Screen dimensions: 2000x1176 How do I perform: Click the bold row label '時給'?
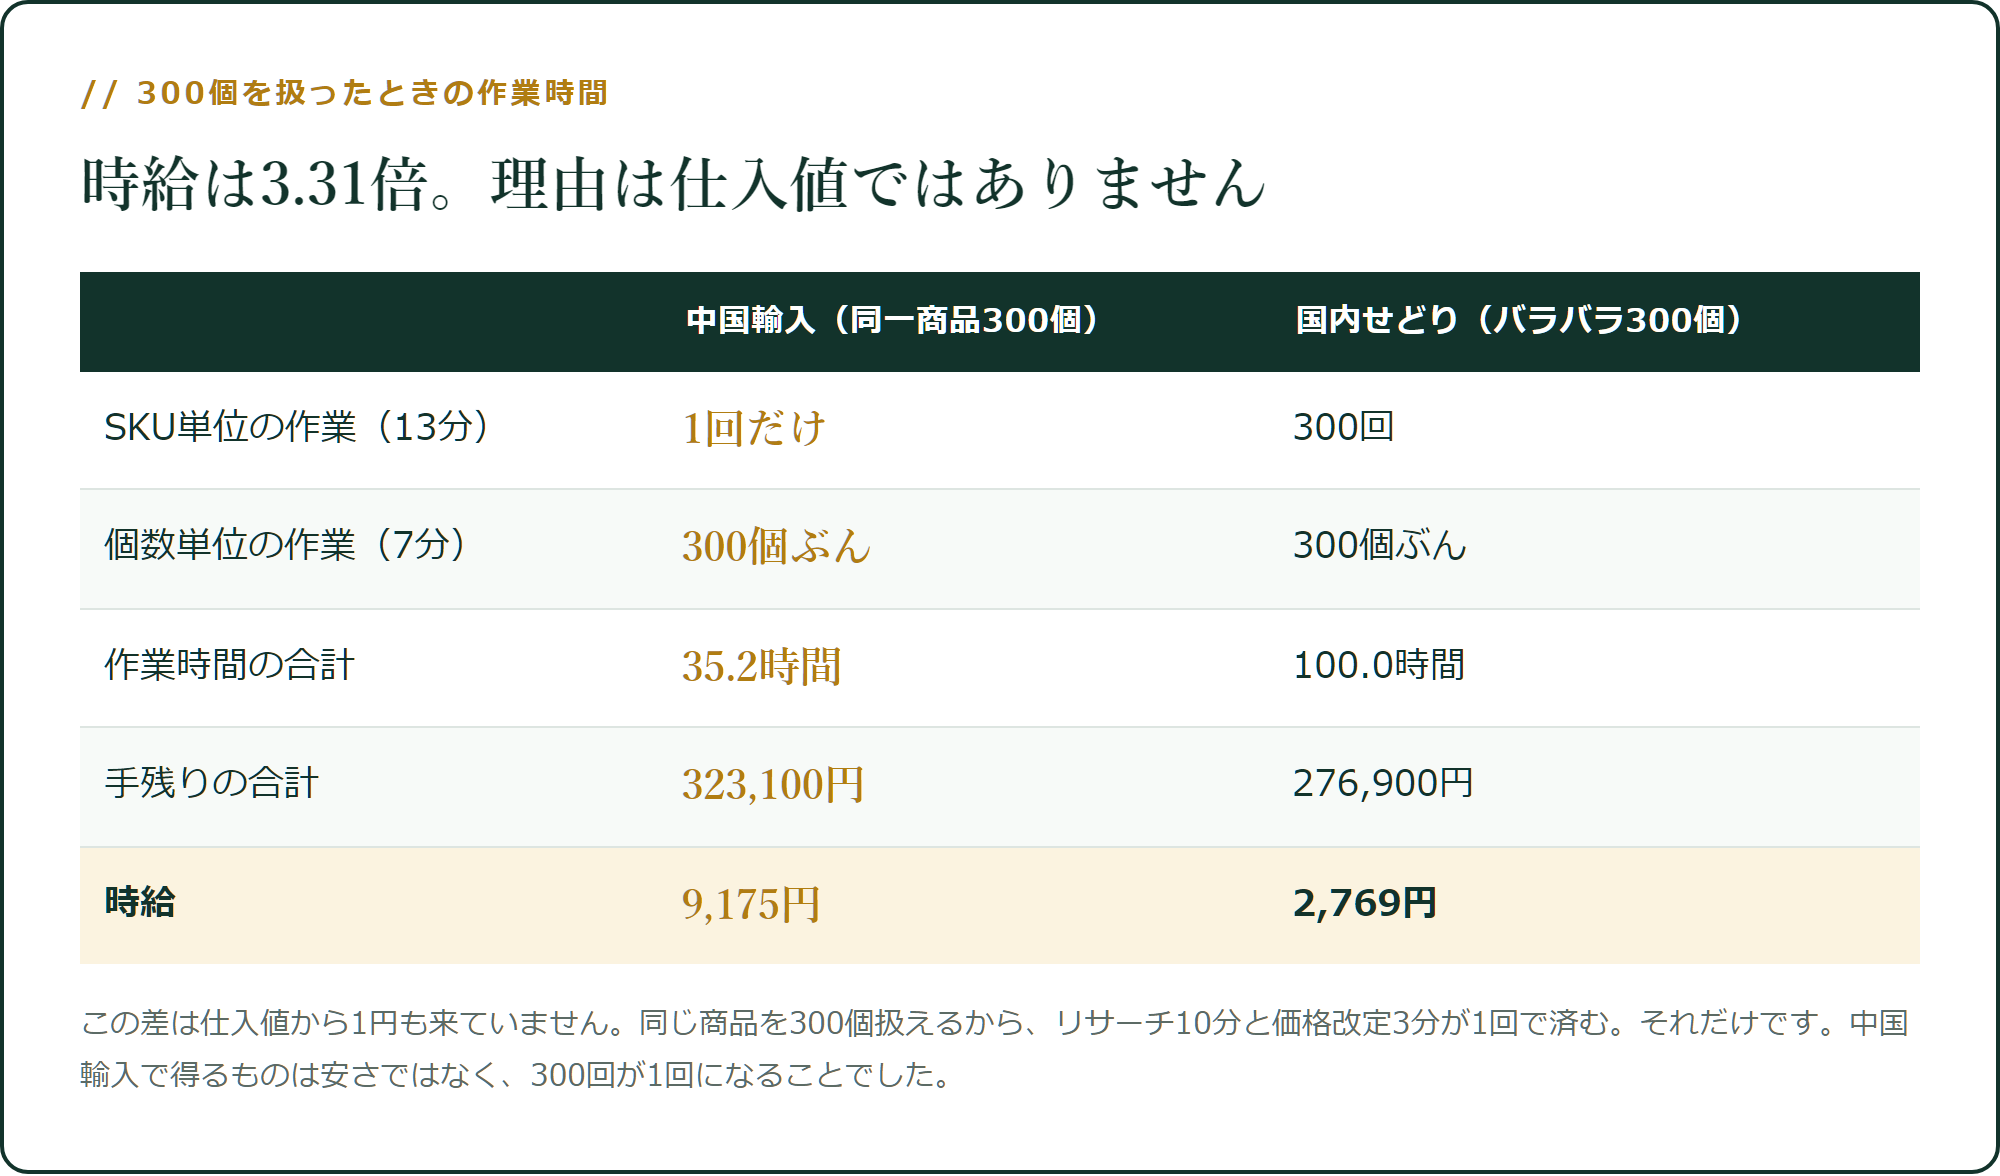[140, 902]
